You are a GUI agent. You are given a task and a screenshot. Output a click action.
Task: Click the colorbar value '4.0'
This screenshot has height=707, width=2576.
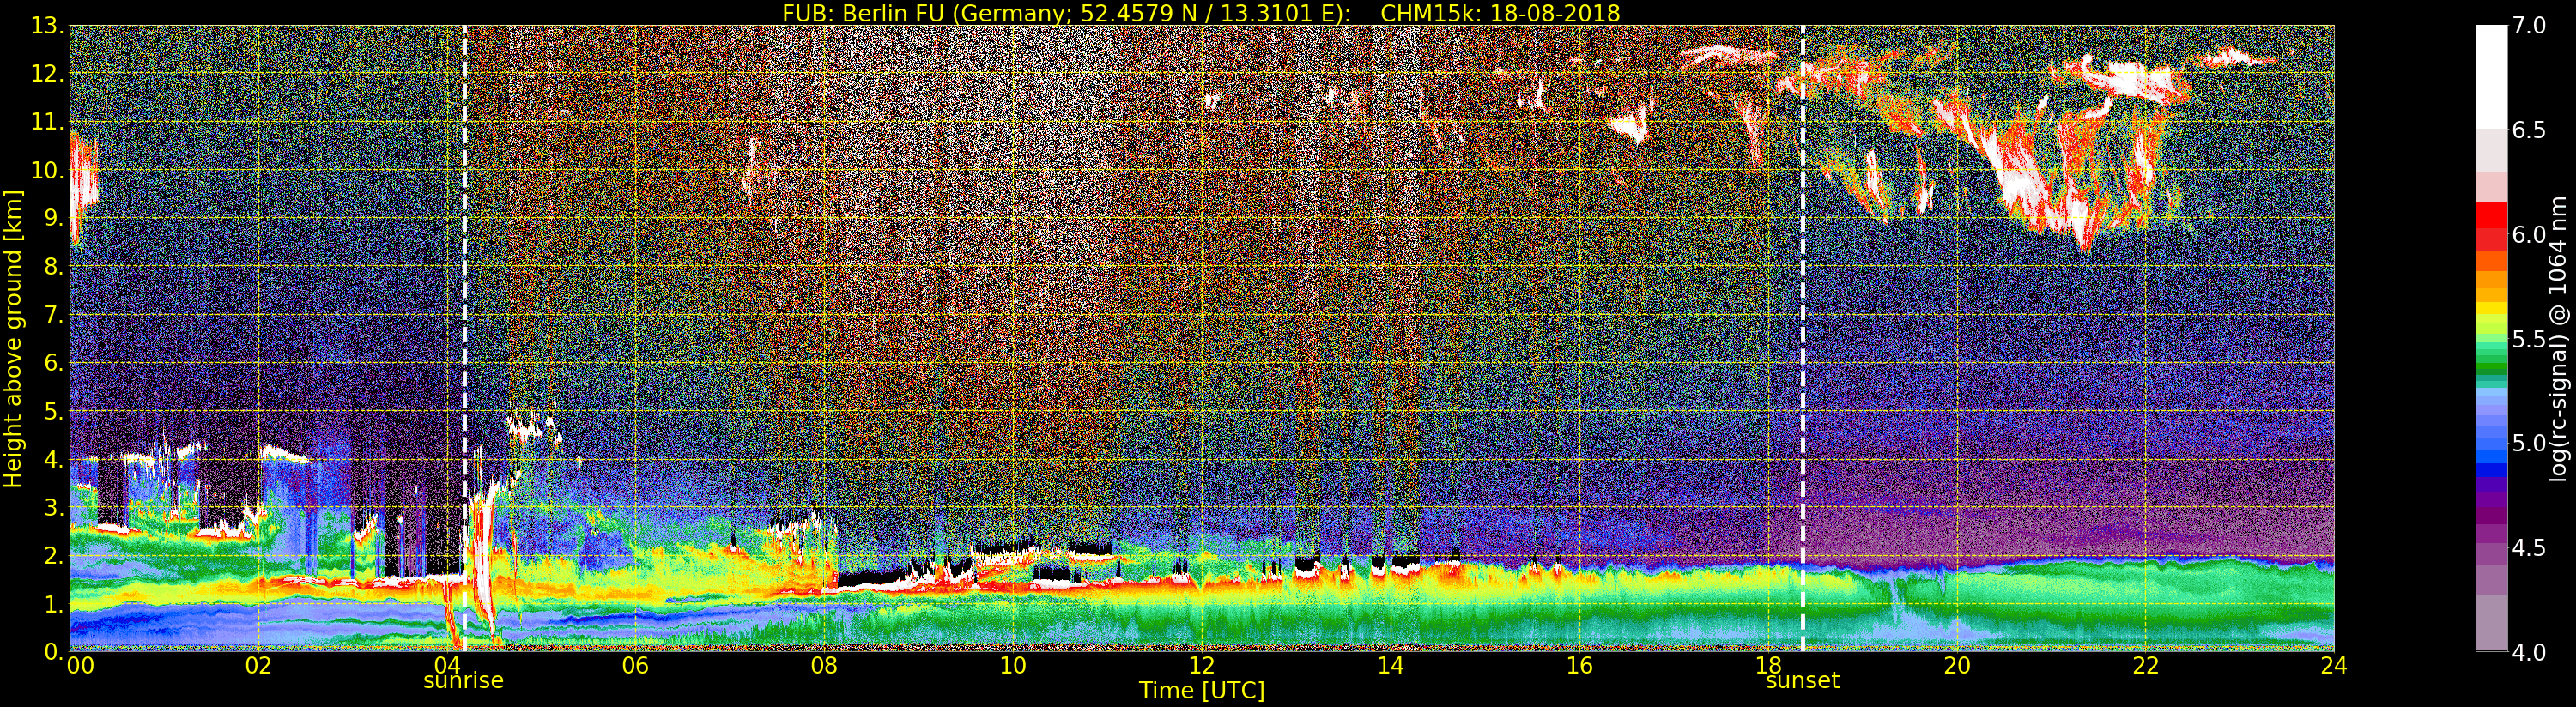[x=2529, y=652]
